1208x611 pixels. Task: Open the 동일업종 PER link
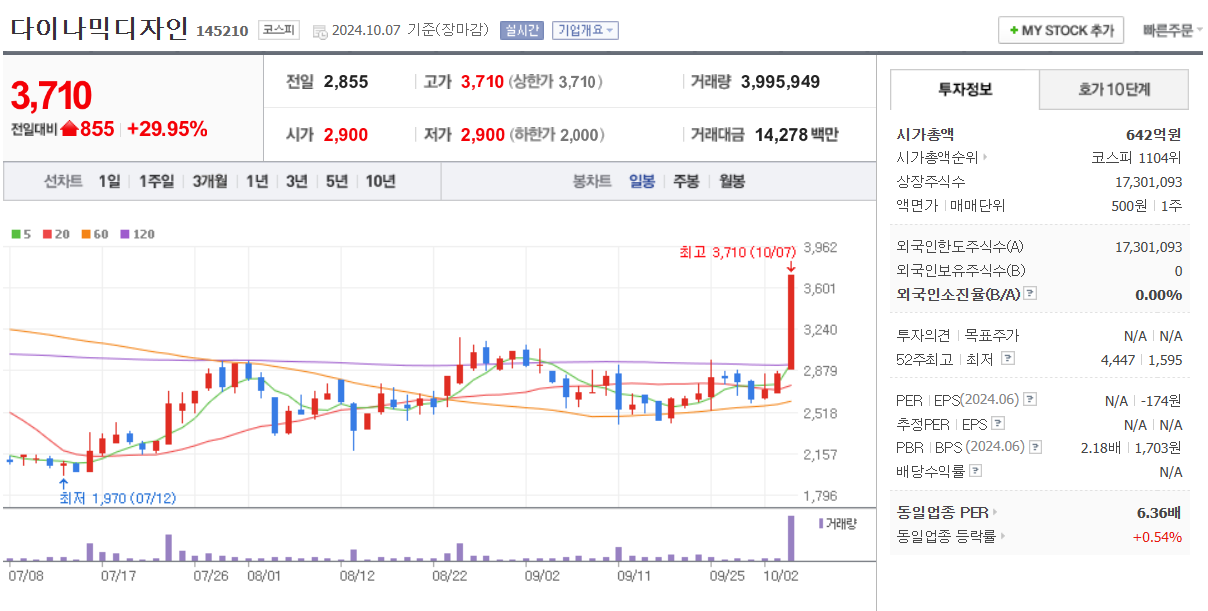[x=947, y=512]
